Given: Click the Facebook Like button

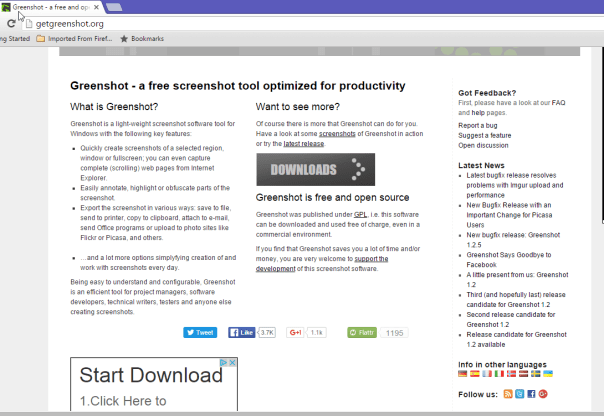Looking at the screenshot, I should click(242, 332).
